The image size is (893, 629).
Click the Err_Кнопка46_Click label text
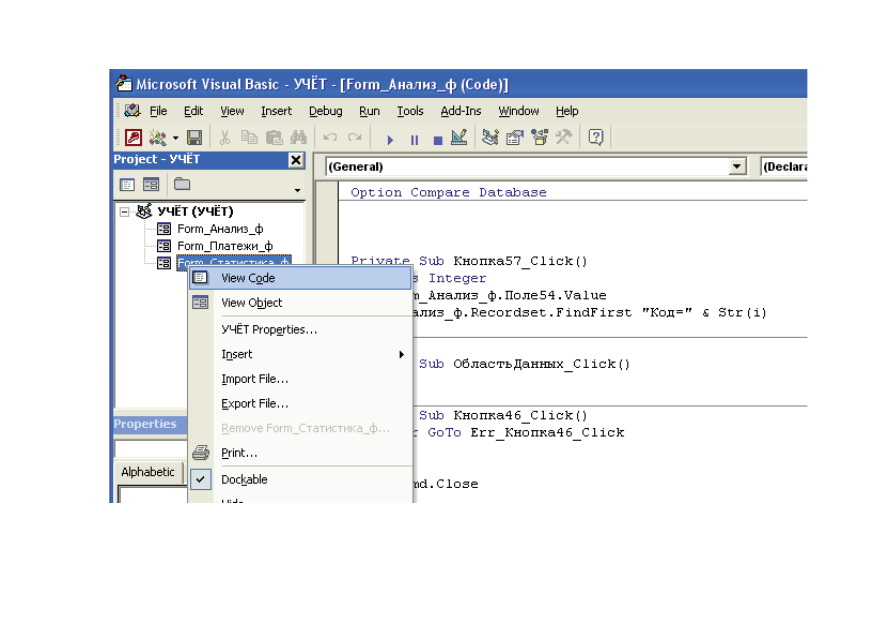547,432
